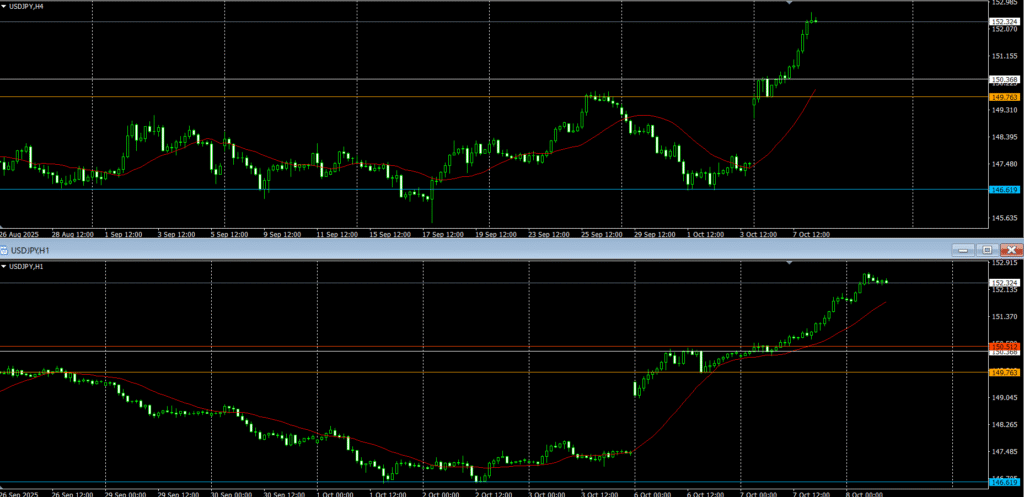This screenshot has height=497, width=1024.
Task: Click the chart shift marker on H1 chart
Action: coord(789,262)
